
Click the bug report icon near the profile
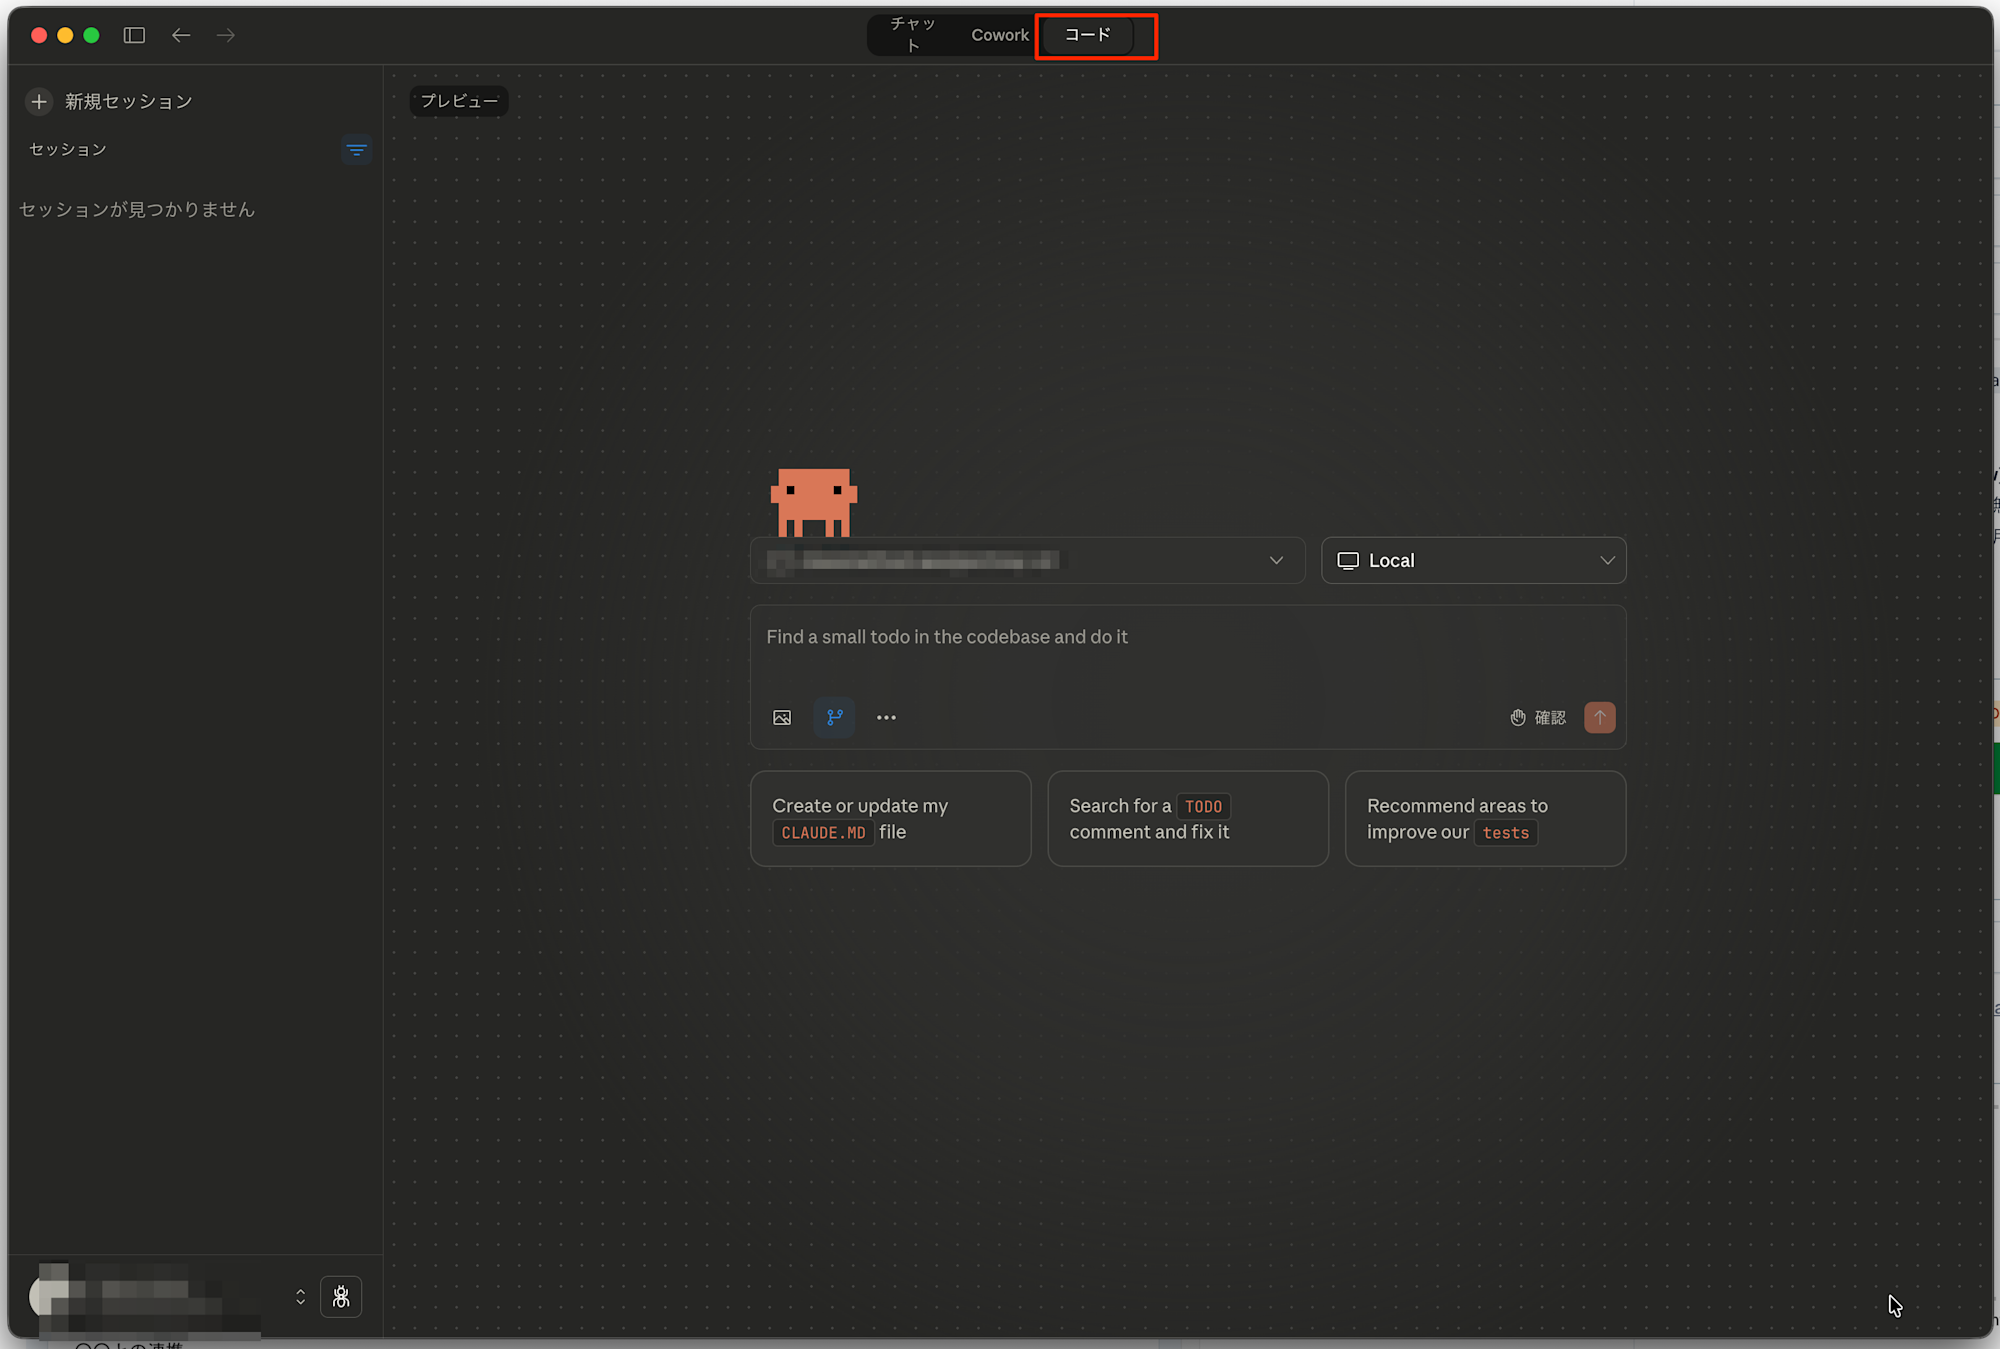(x=341, y=1297)
